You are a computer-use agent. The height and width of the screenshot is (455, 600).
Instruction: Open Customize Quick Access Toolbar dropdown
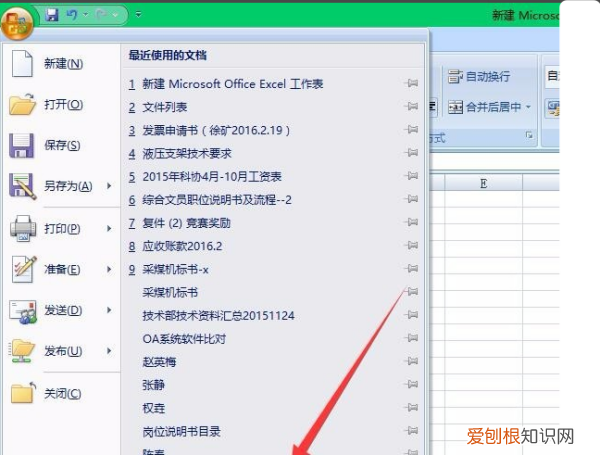click(139, 15)
